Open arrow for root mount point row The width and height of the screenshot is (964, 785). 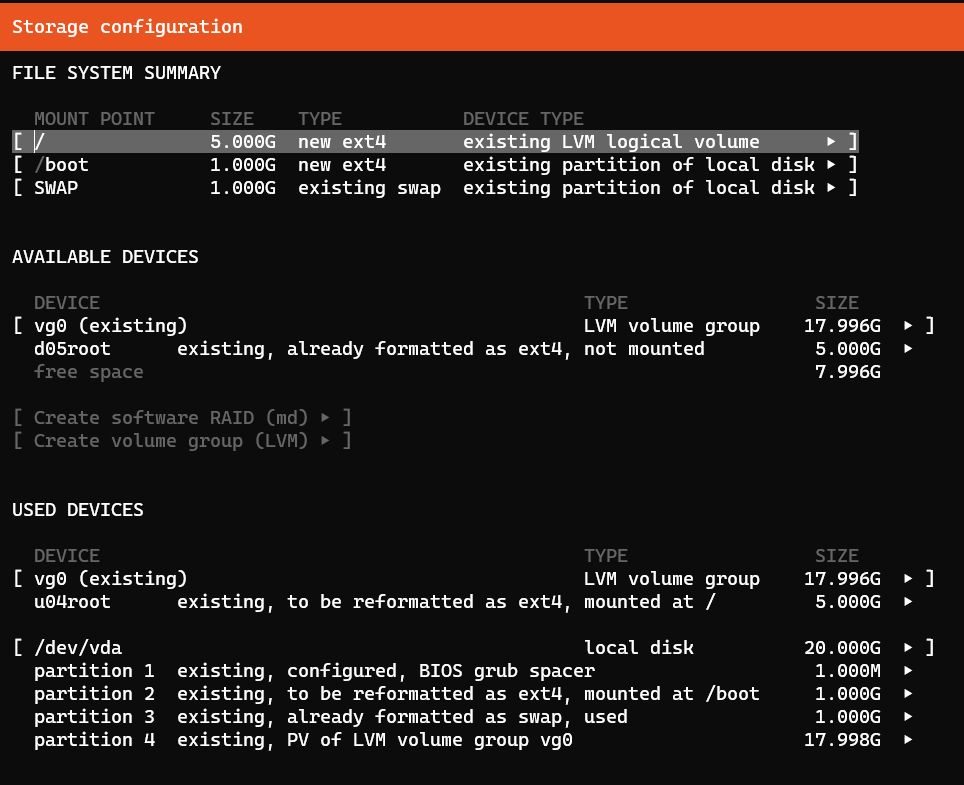click(831, 142)
